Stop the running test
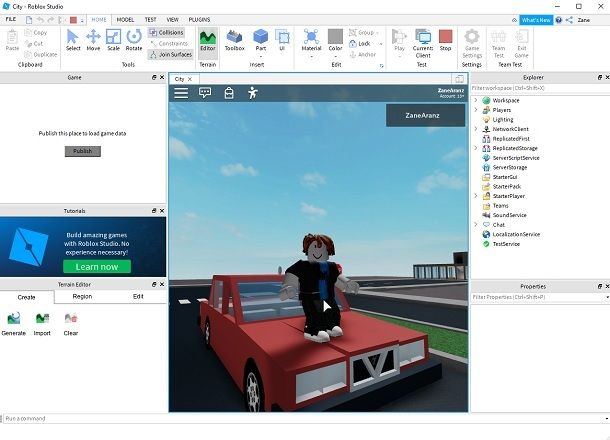The image size is (610, 440). coord(445,40)
